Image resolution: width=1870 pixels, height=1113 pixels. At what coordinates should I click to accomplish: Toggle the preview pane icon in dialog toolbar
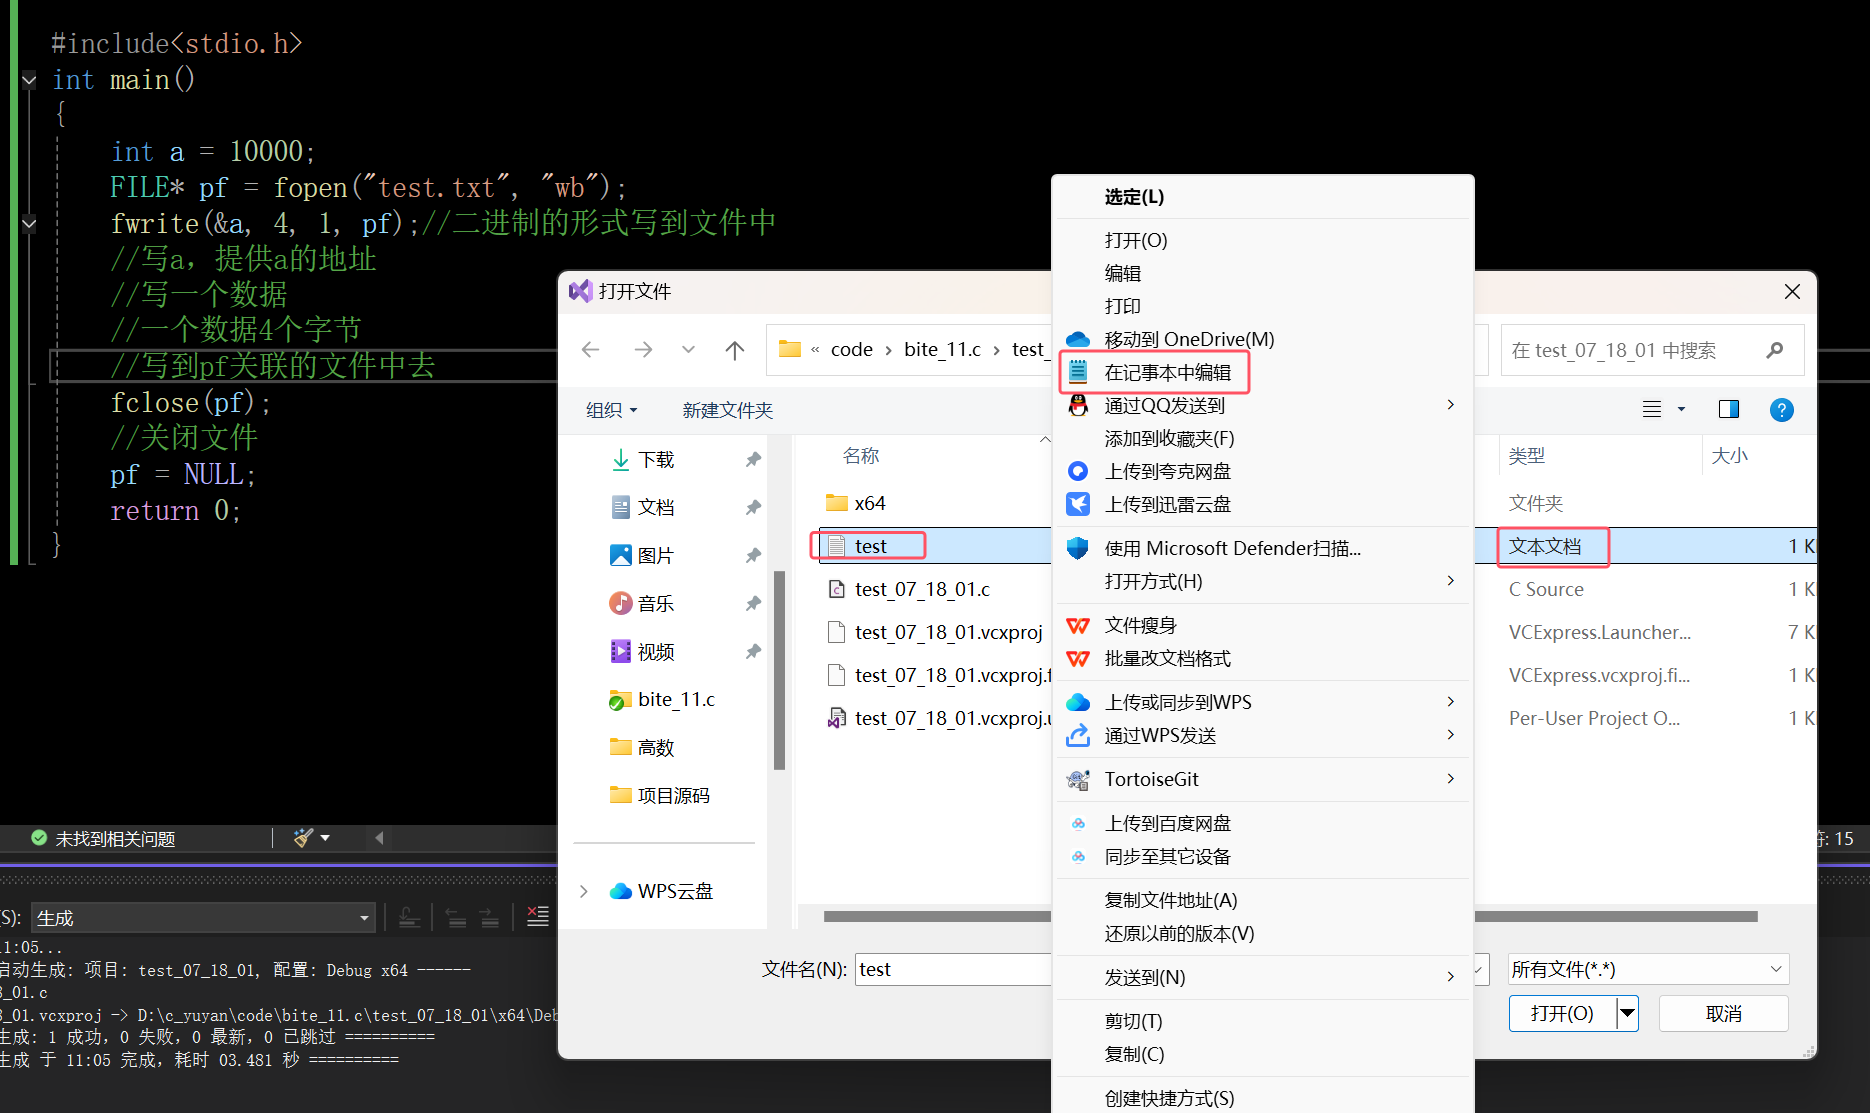(x=1729, y=409)
